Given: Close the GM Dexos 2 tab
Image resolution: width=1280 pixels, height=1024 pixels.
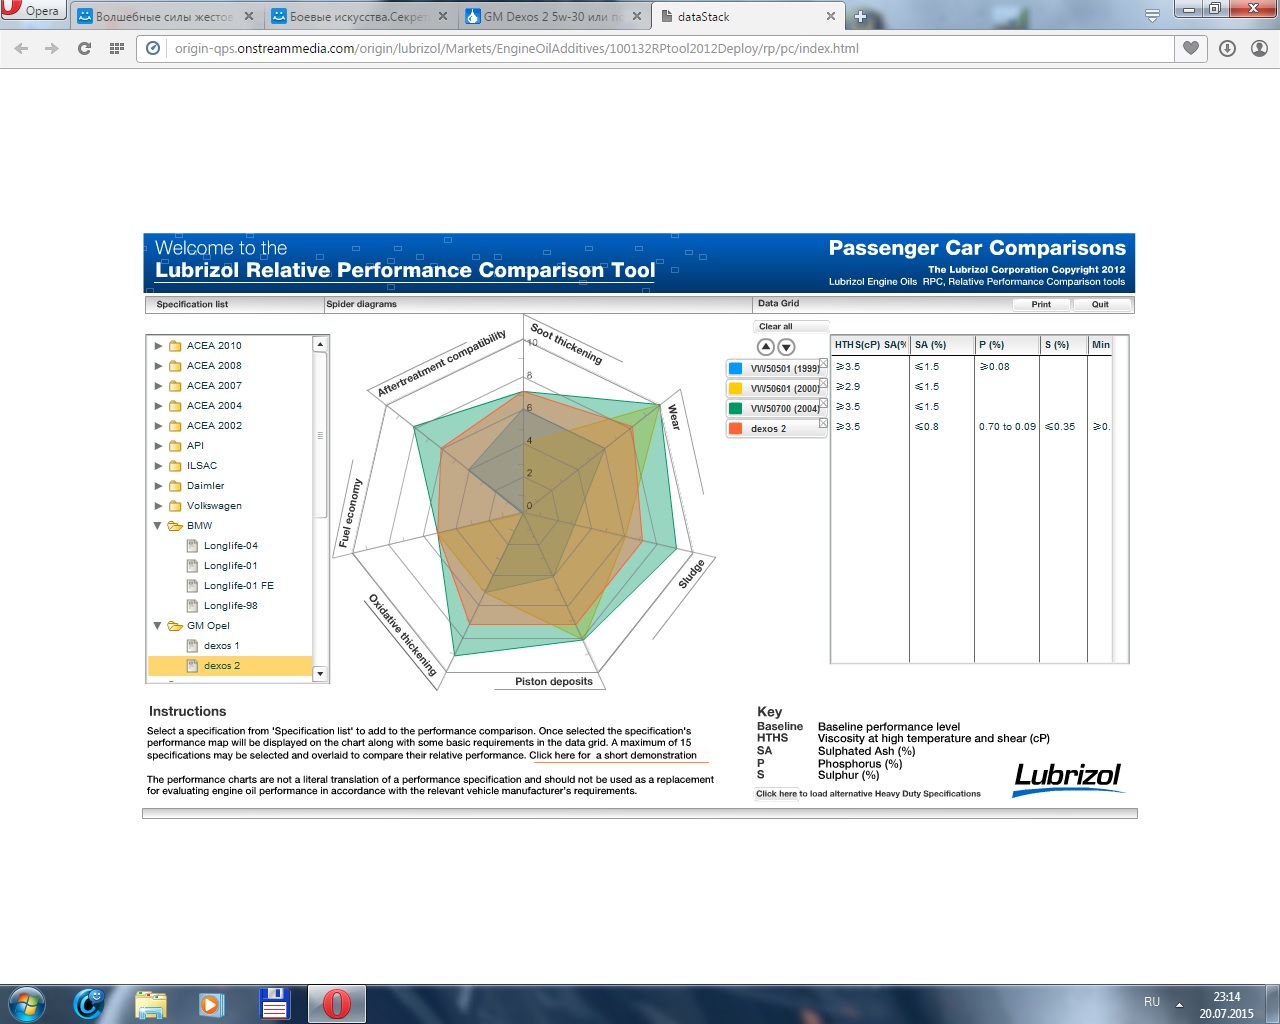Looking at the screenshot, I should click(636, 16).
